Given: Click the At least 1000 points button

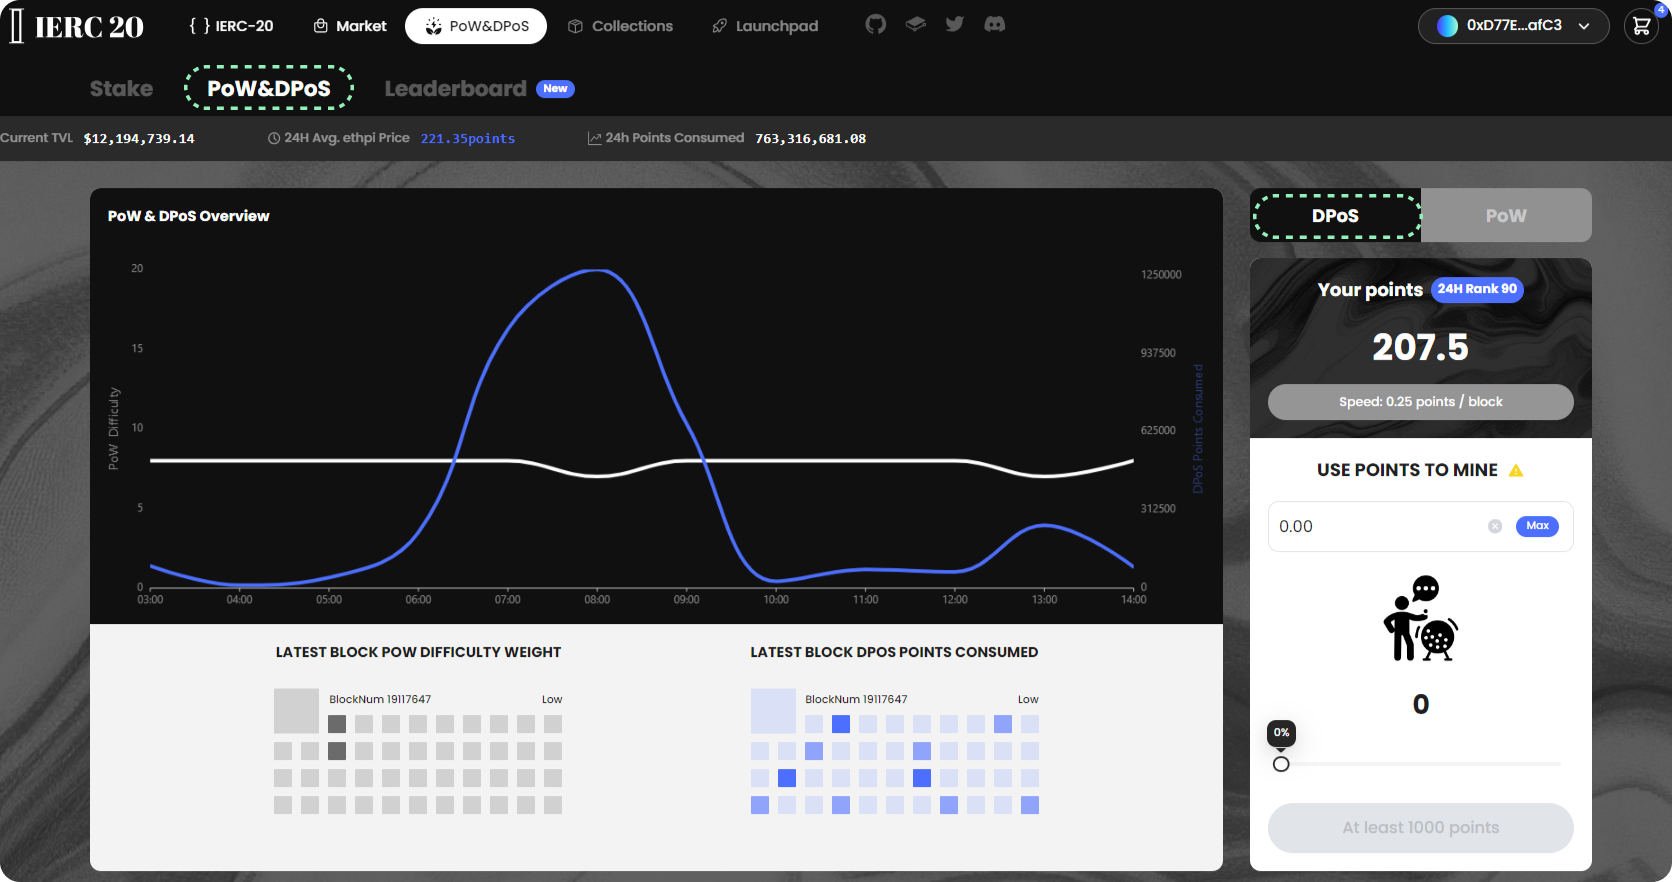Looking at the screenshot, I should click(x=1420, y=828).
